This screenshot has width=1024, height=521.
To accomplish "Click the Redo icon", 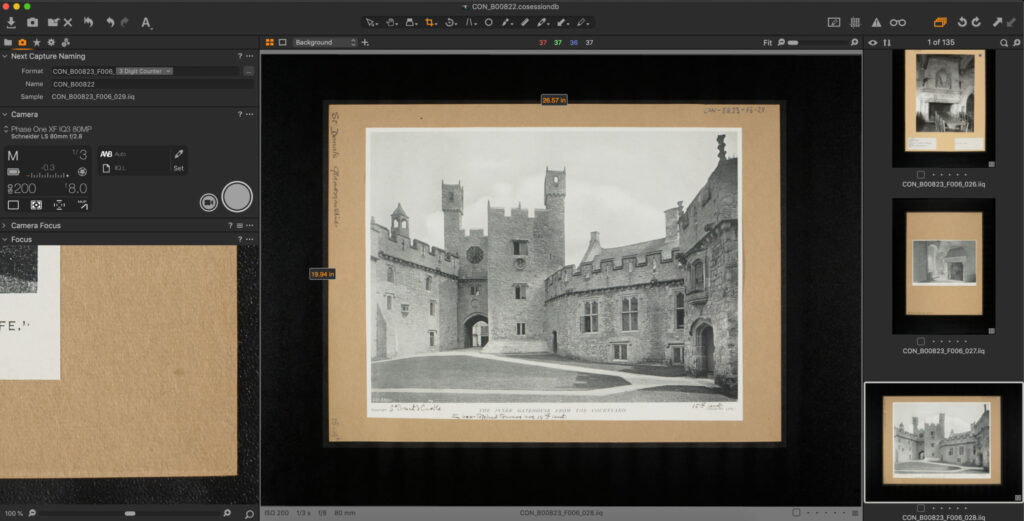I will (x=125, y=22).
